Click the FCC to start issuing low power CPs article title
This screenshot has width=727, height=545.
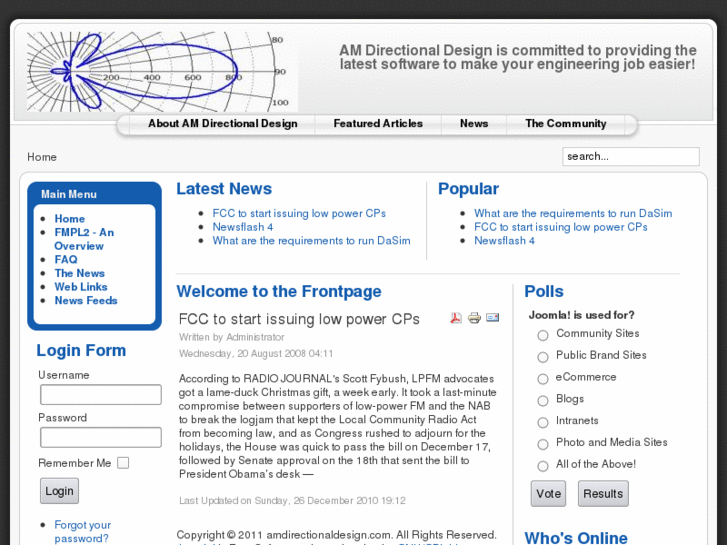pyautogui.click(x=299, y=319)
